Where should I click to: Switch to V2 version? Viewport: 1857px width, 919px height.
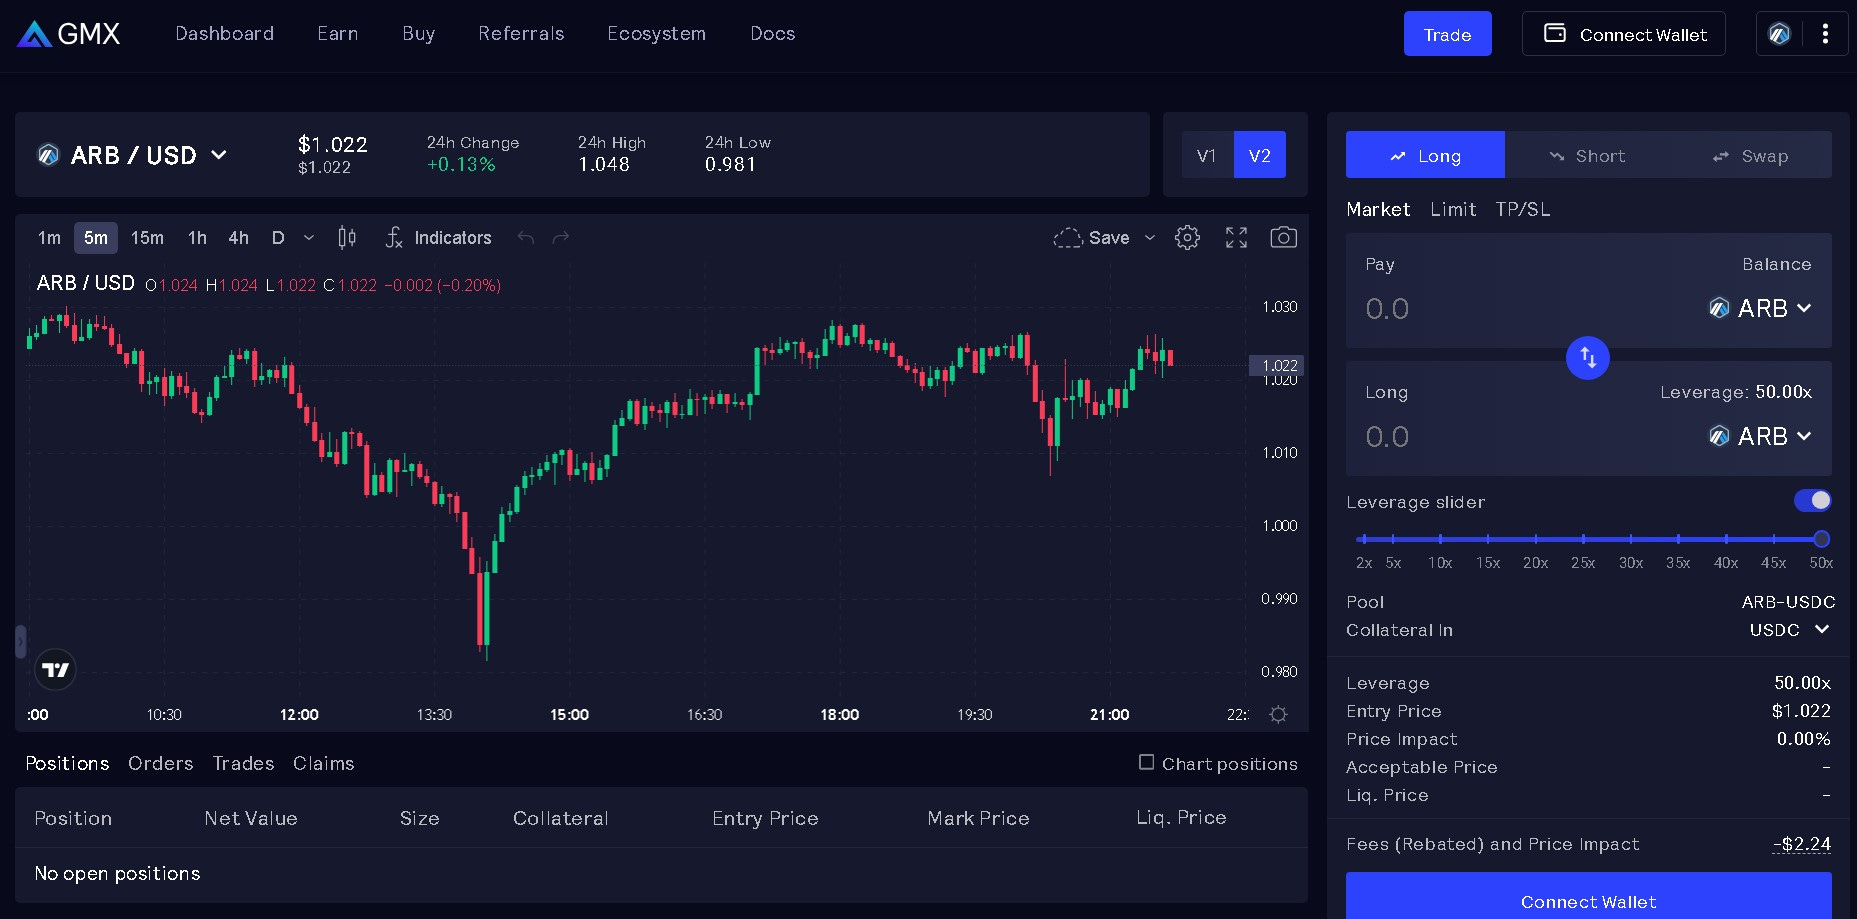pyautogui.click(x=1260, y=155)
